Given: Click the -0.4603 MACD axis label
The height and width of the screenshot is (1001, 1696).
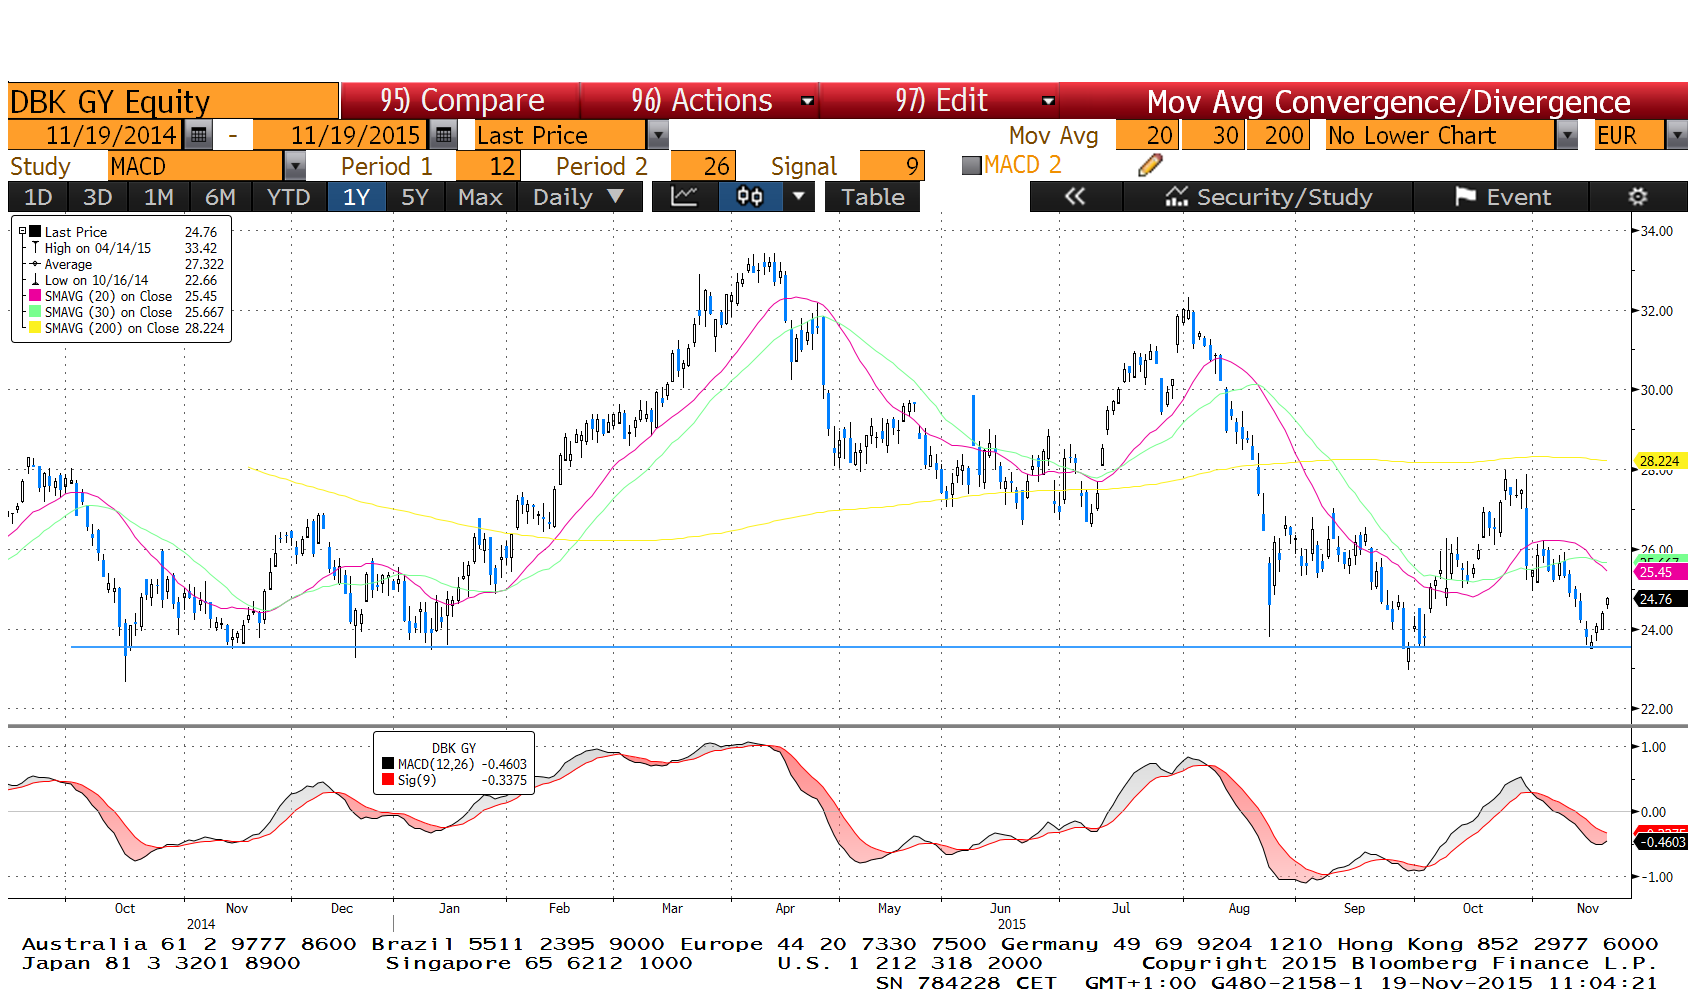Looking at the screenshot, I should (x=1660, y=842).
